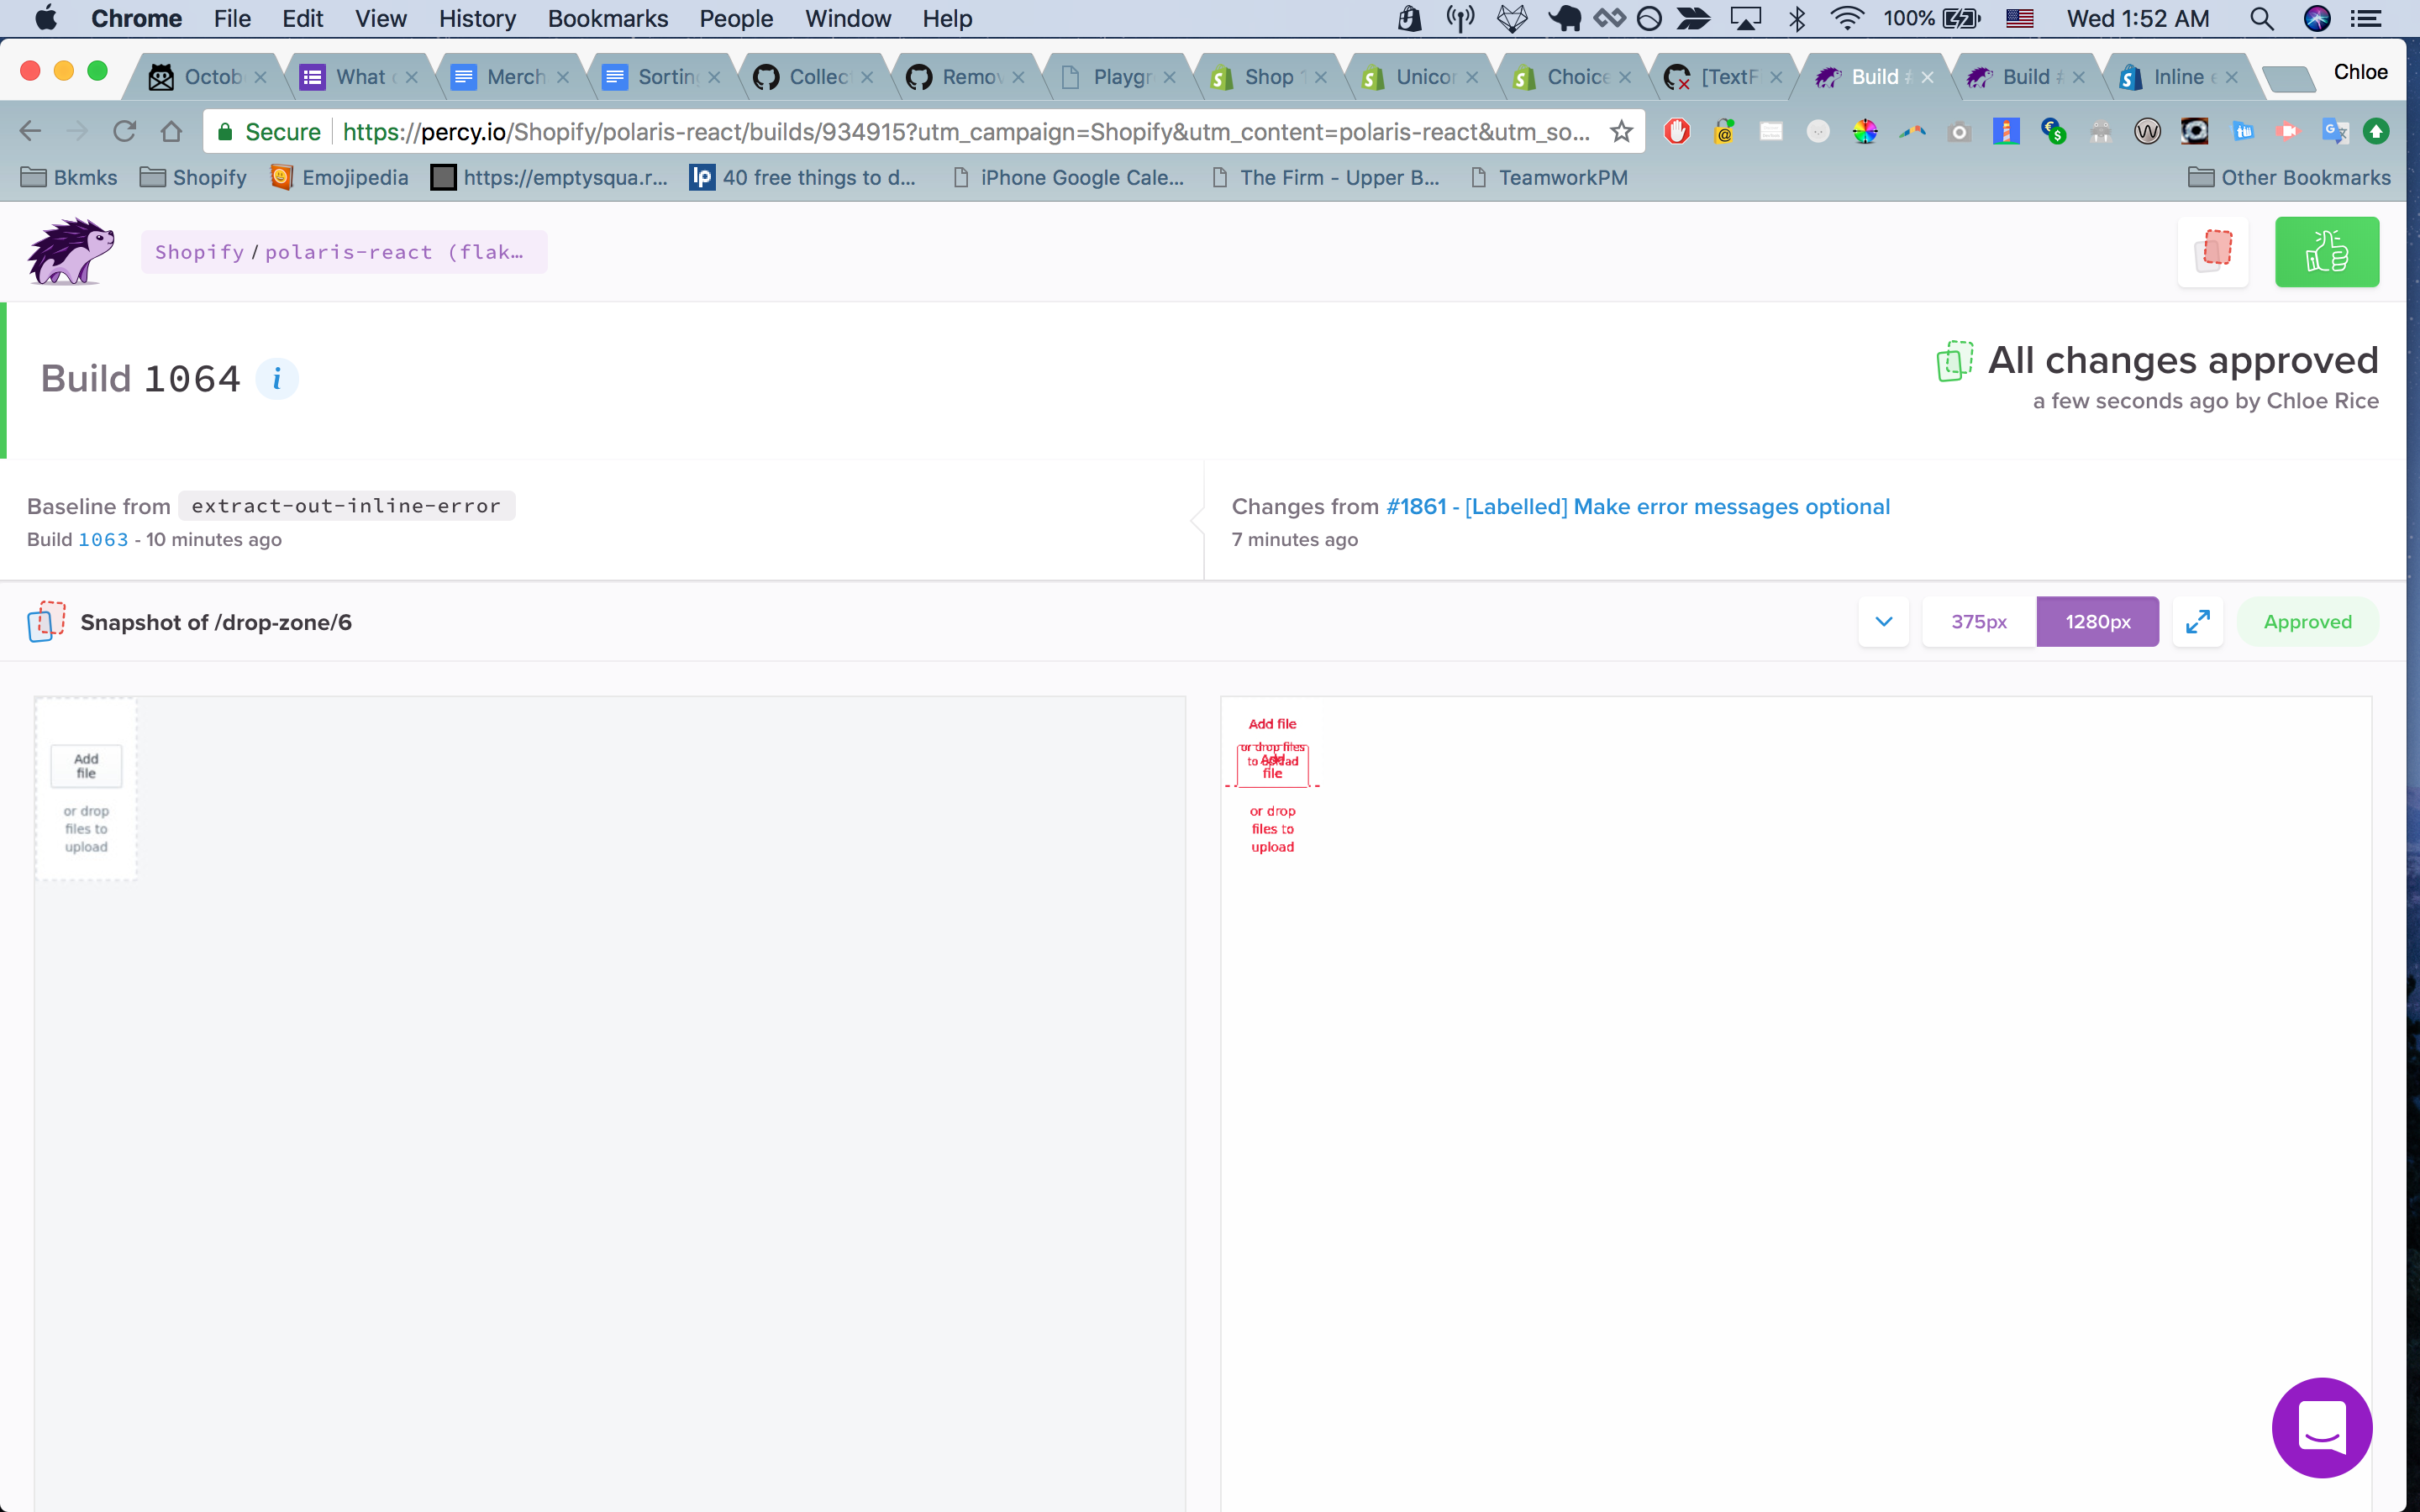Viewport: 2420px width, 1512px height.
Task: Switch to the Playgr browser tab
Action: click(1117, 77)
